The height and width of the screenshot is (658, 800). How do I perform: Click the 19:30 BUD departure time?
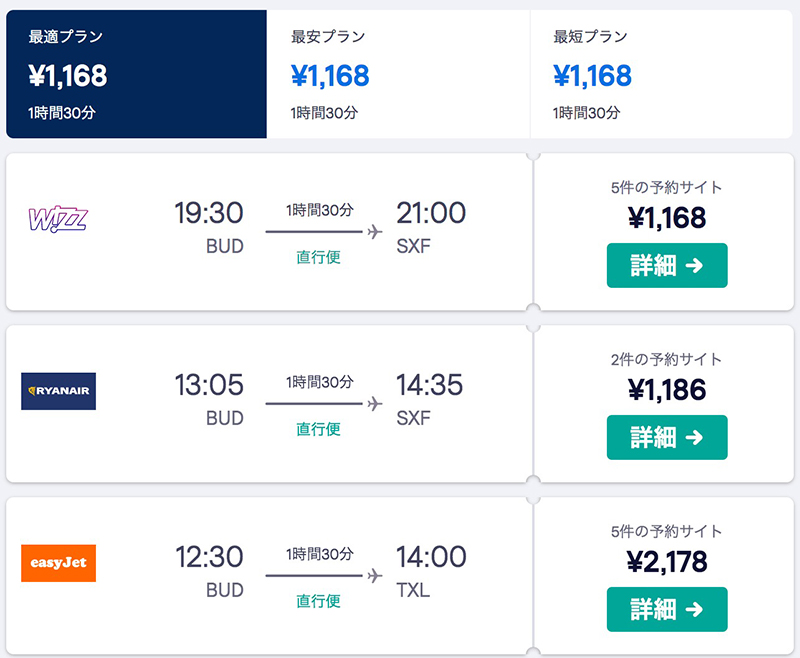coord(208,213)
